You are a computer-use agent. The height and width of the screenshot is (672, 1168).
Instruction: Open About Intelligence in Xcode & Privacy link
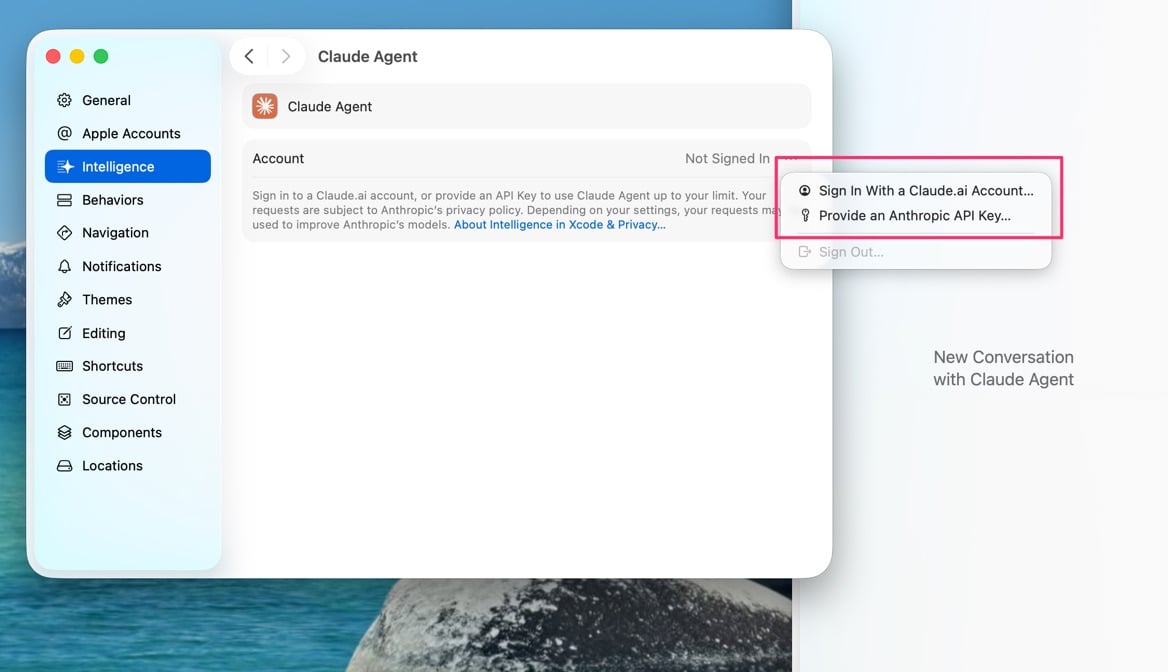(559, 224)
